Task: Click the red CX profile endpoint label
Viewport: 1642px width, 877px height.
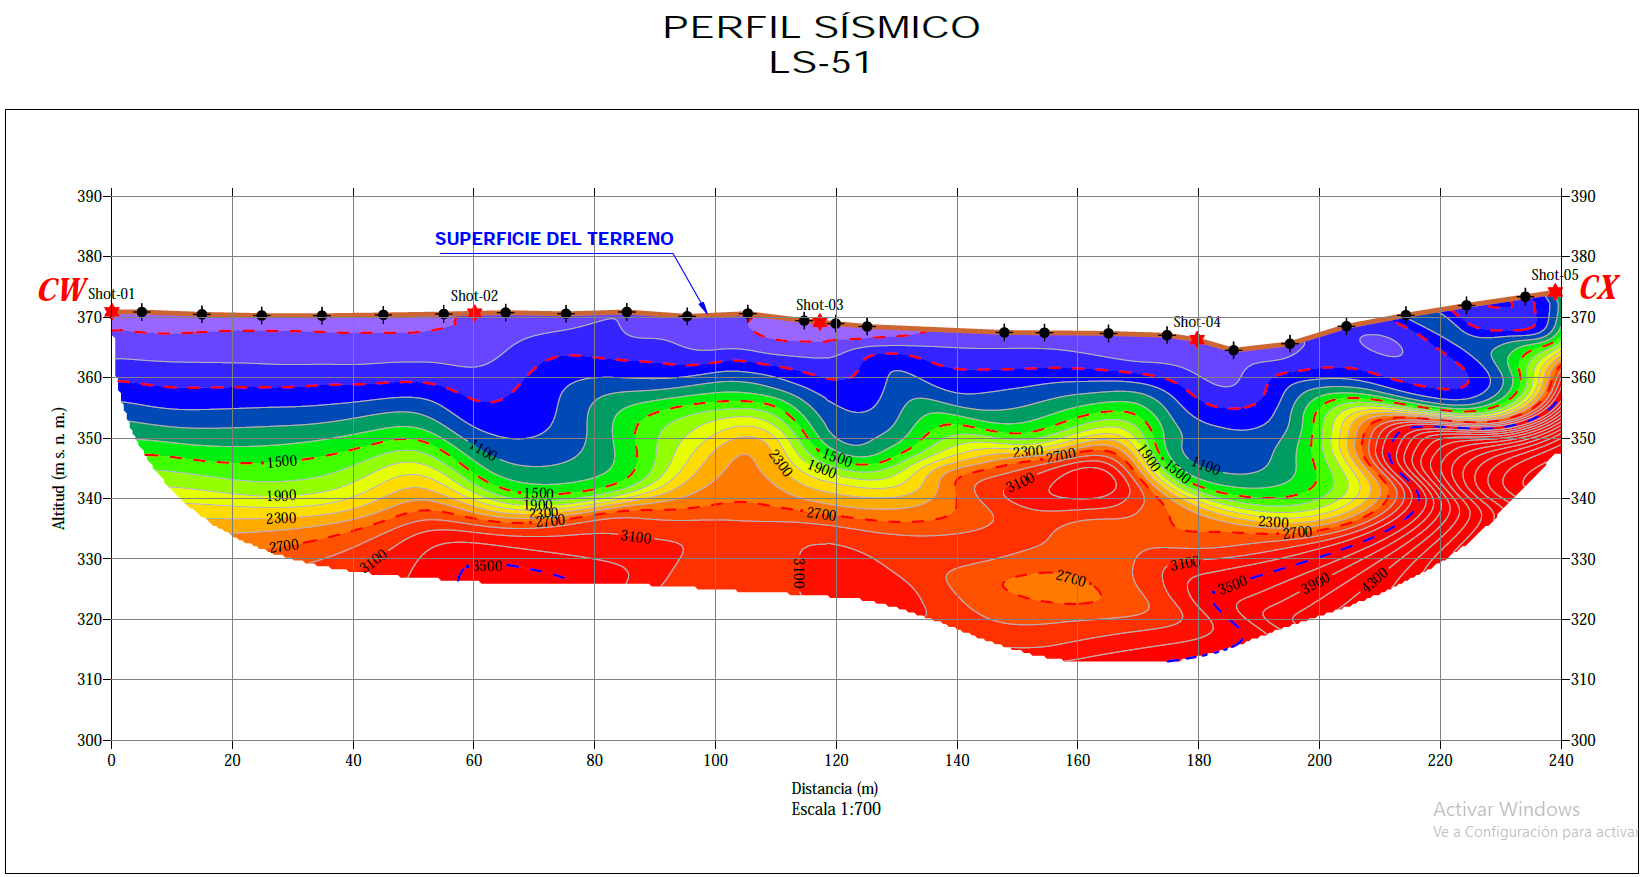Action: pyautogui.click(x=1598, y=288)
